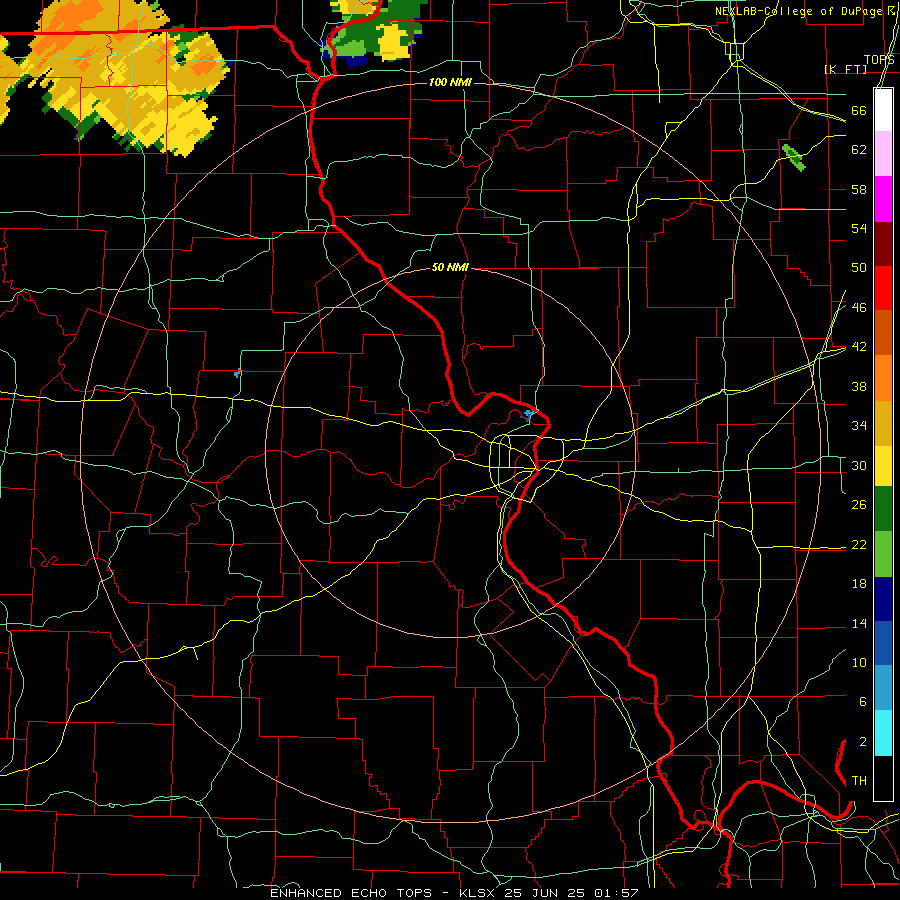Click the 18 legend value
900x900 pixels.
point(859,584)
